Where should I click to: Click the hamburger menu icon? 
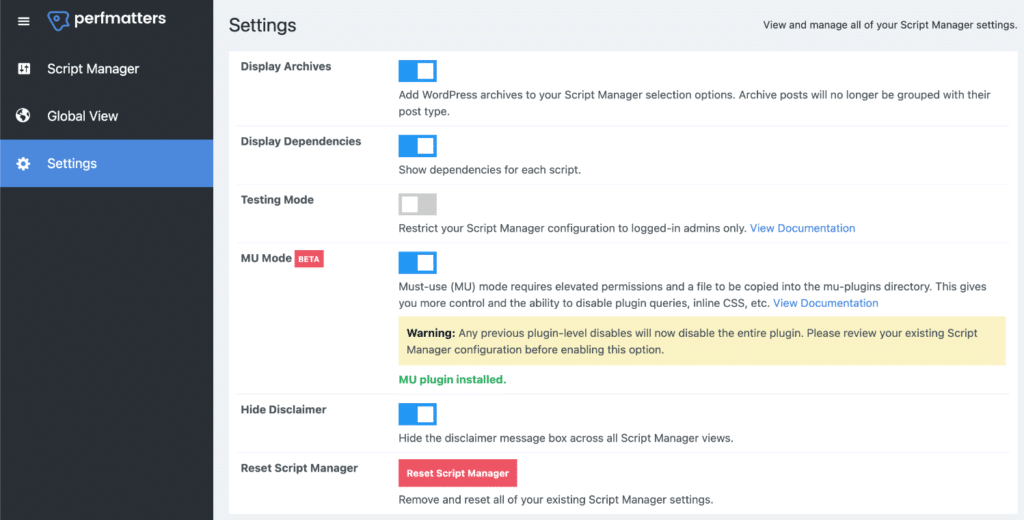click(24, 21)
